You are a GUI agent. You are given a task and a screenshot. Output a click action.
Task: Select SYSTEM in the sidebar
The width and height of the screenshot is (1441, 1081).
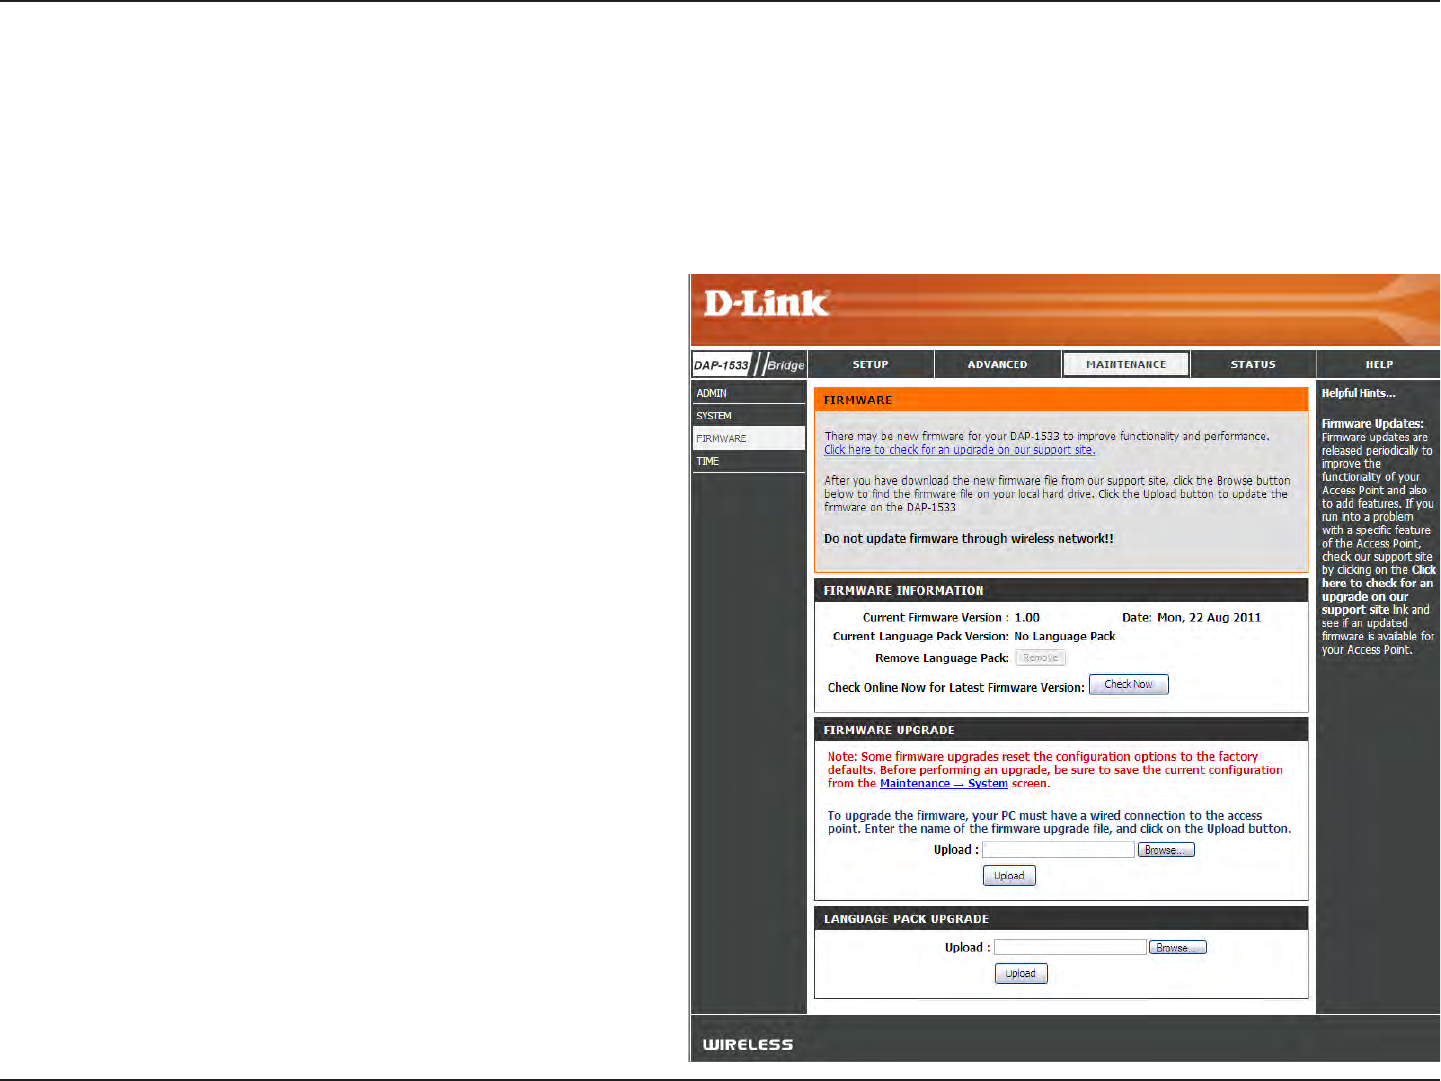[748, 416]
